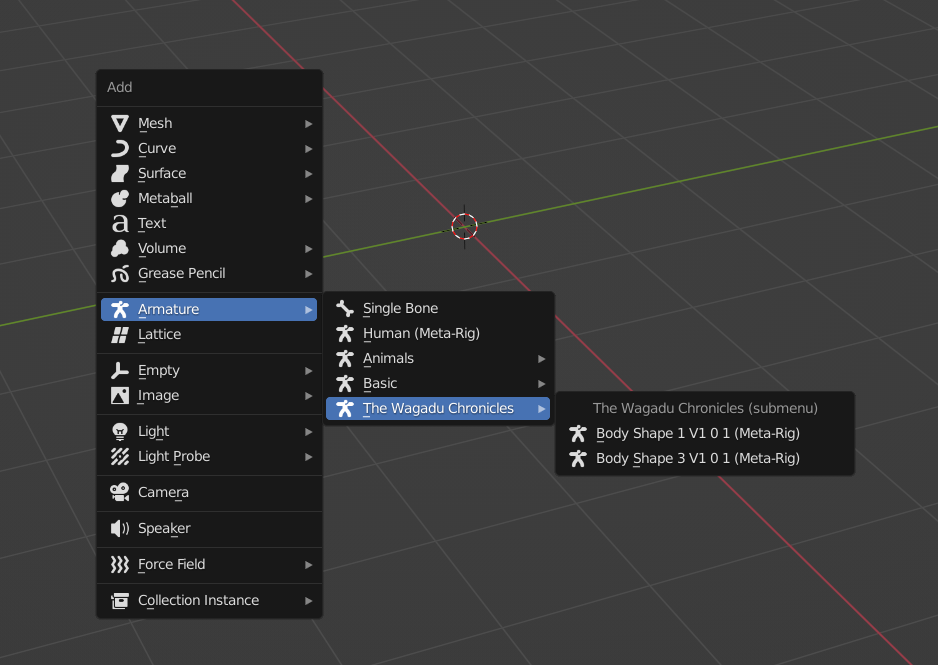Viewport: 938px width, 665px height.
Task: Click the Grease Pencil squiggle icon
Action: pos(120,274)
